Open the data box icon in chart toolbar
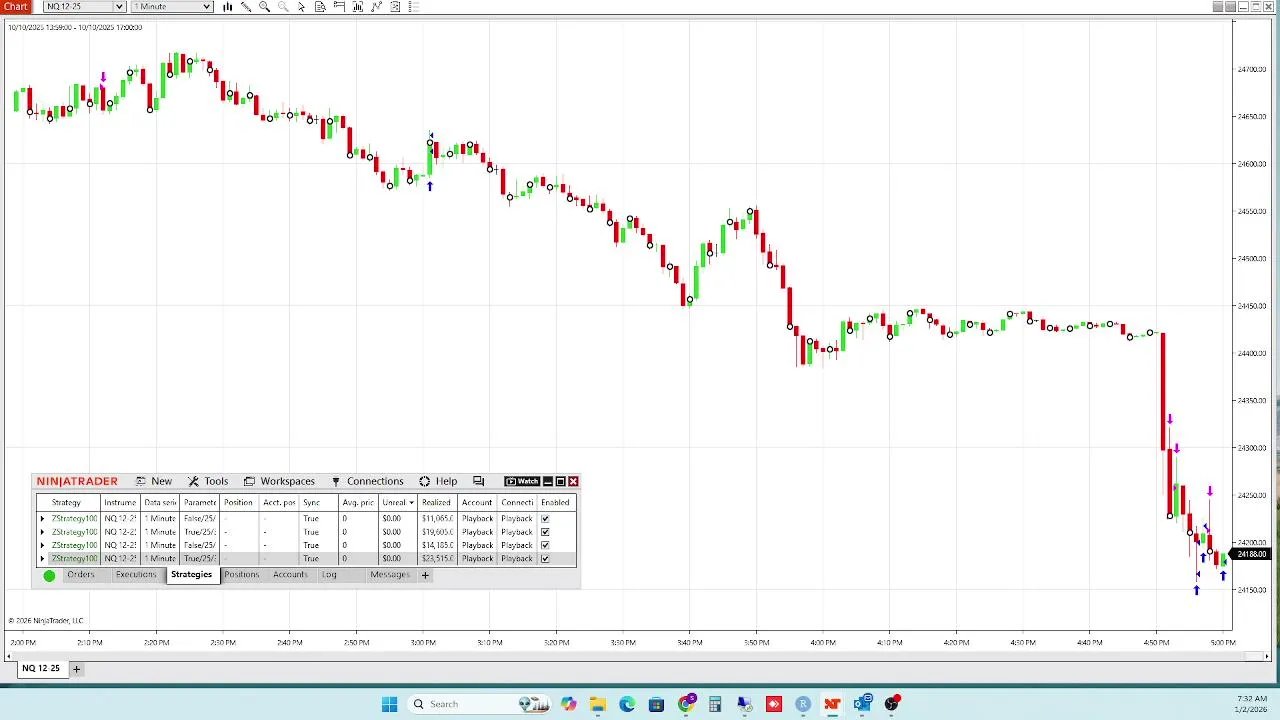 320,7
